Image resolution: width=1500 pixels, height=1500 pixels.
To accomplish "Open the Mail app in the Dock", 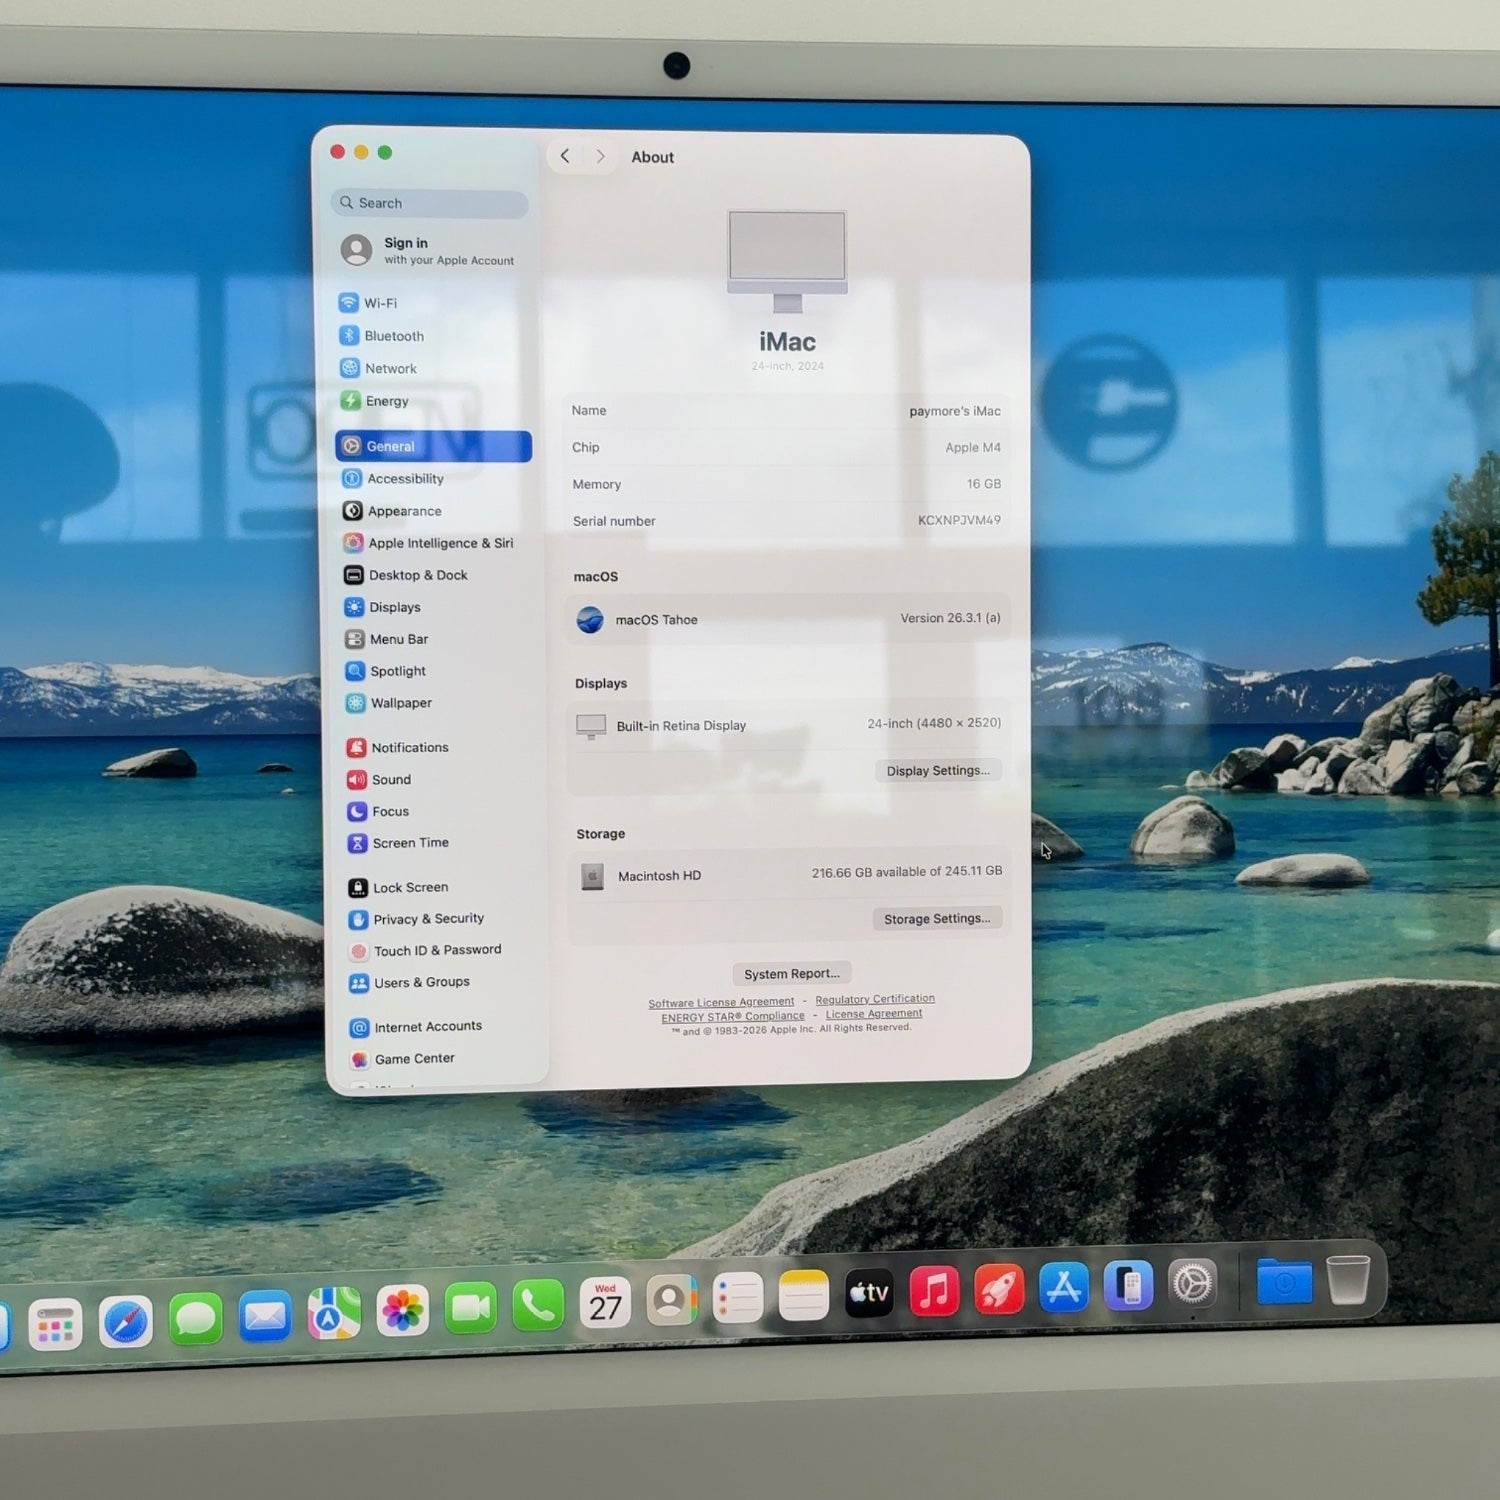I will pyautogui.click(x=265, y=1316).
